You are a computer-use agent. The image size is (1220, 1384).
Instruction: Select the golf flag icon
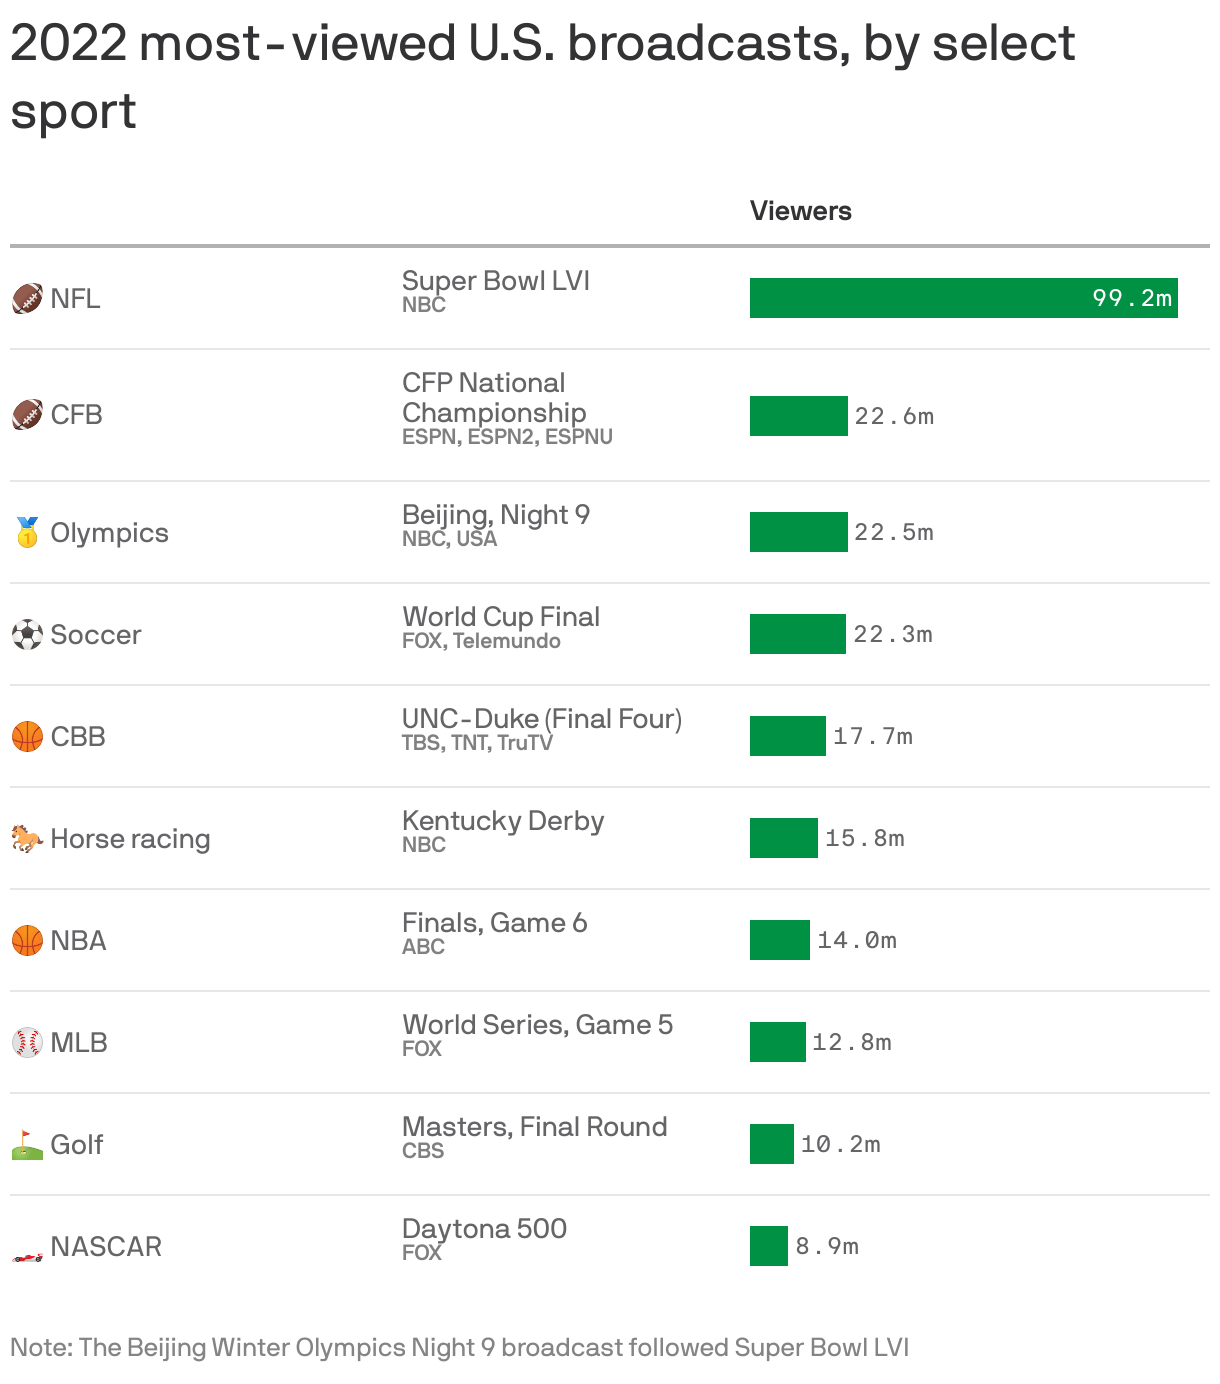tap(27, 1144)
